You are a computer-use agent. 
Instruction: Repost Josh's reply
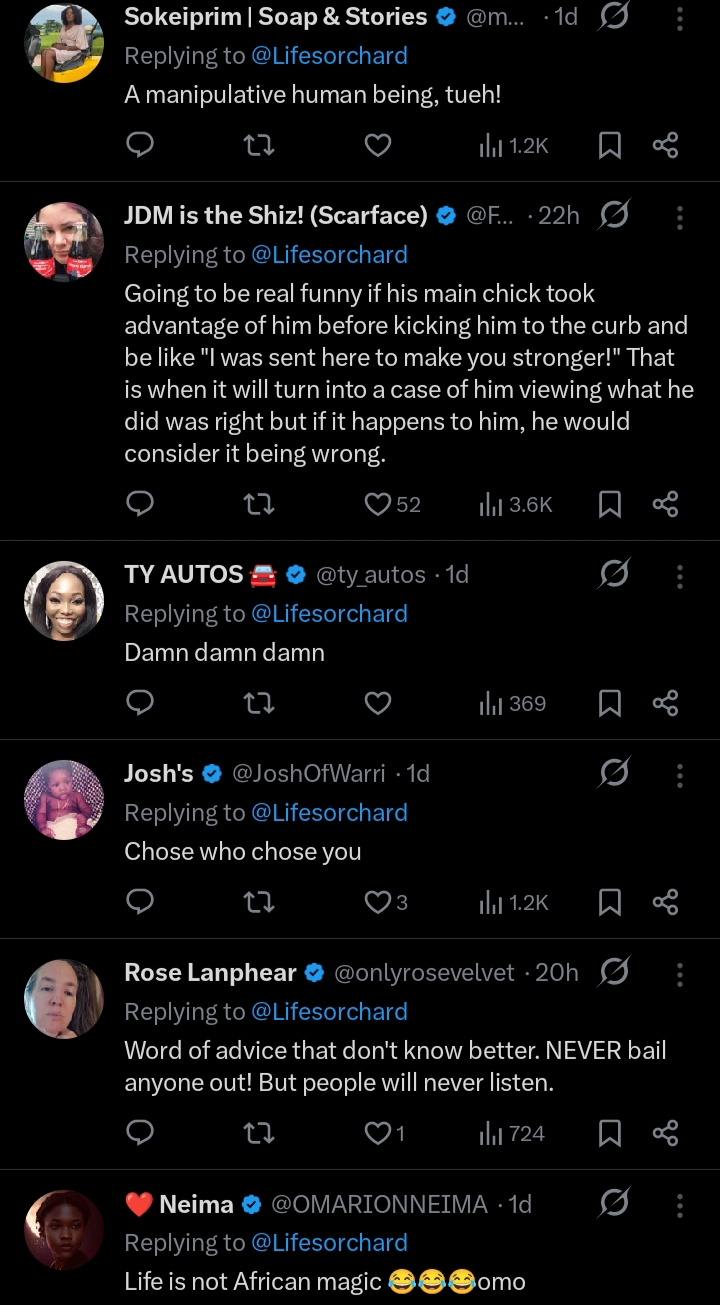click(259, 902)
